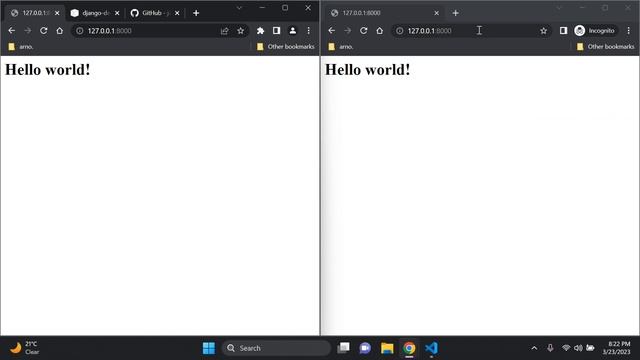Open arno bookmark folder in left window
Viewport: 640px width, 360px height.
point(21,47)
